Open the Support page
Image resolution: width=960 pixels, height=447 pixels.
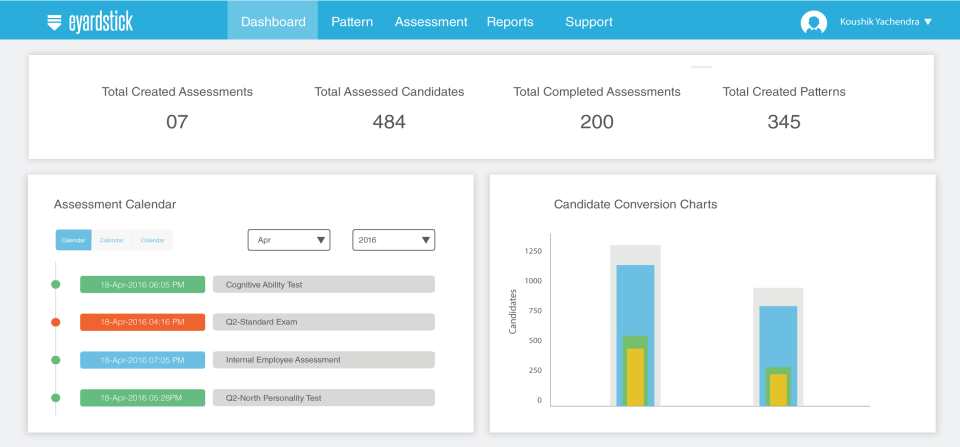pos(589,22)
